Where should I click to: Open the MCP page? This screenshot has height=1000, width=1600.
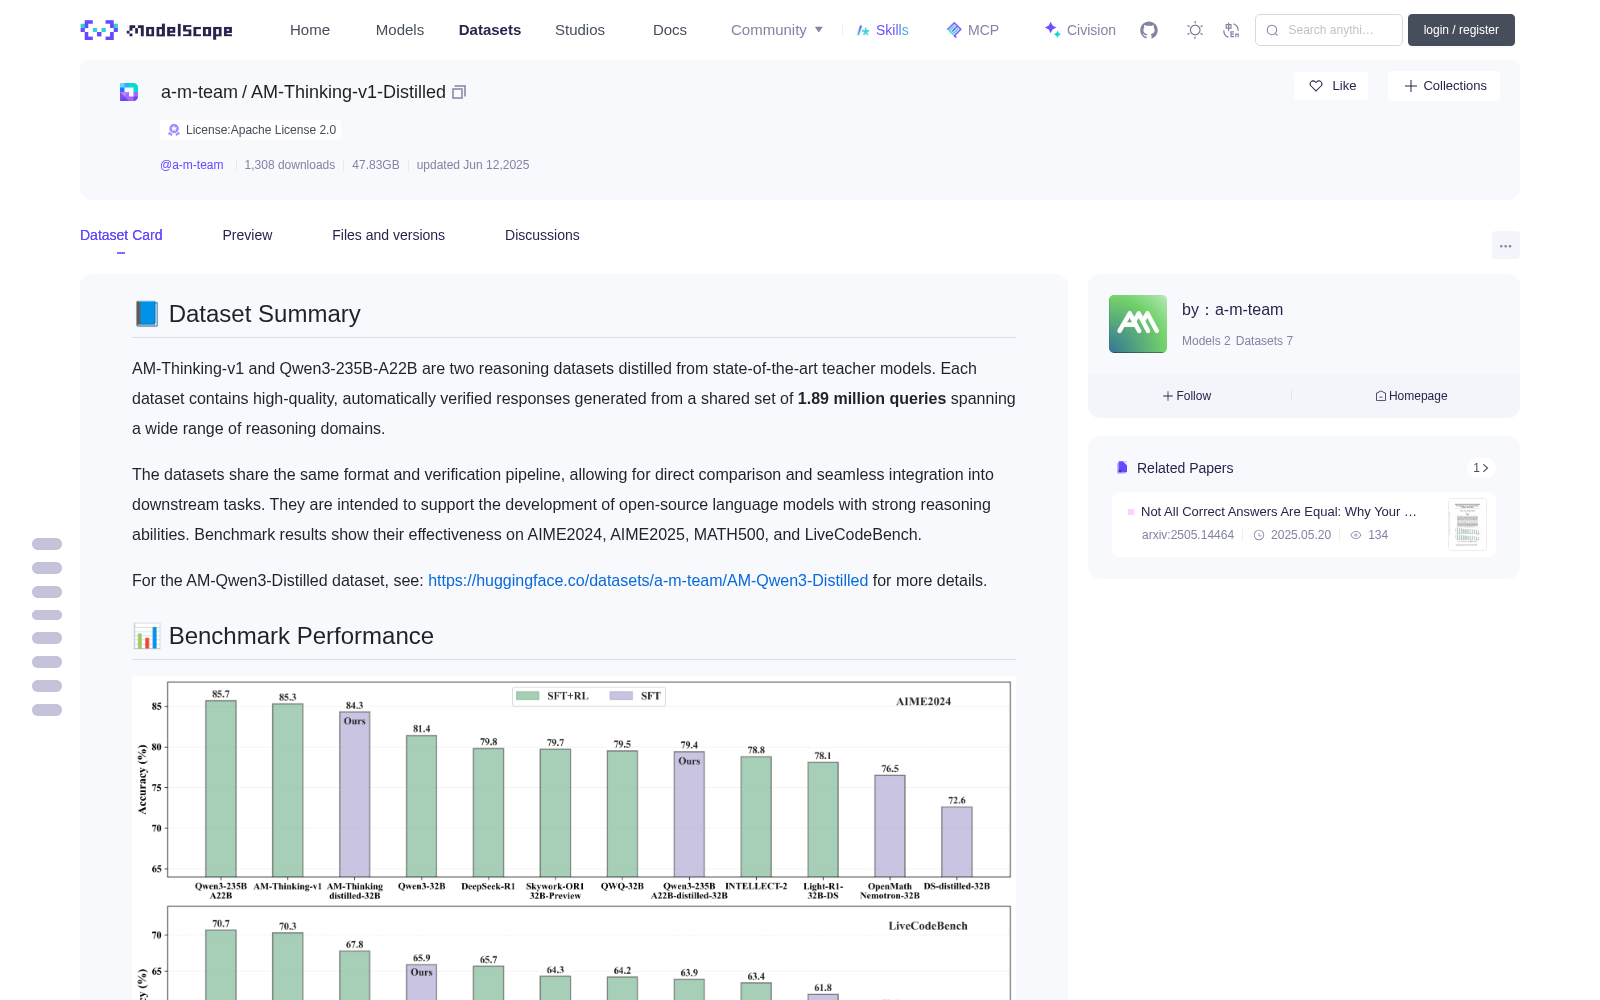[x=973, y=30]
